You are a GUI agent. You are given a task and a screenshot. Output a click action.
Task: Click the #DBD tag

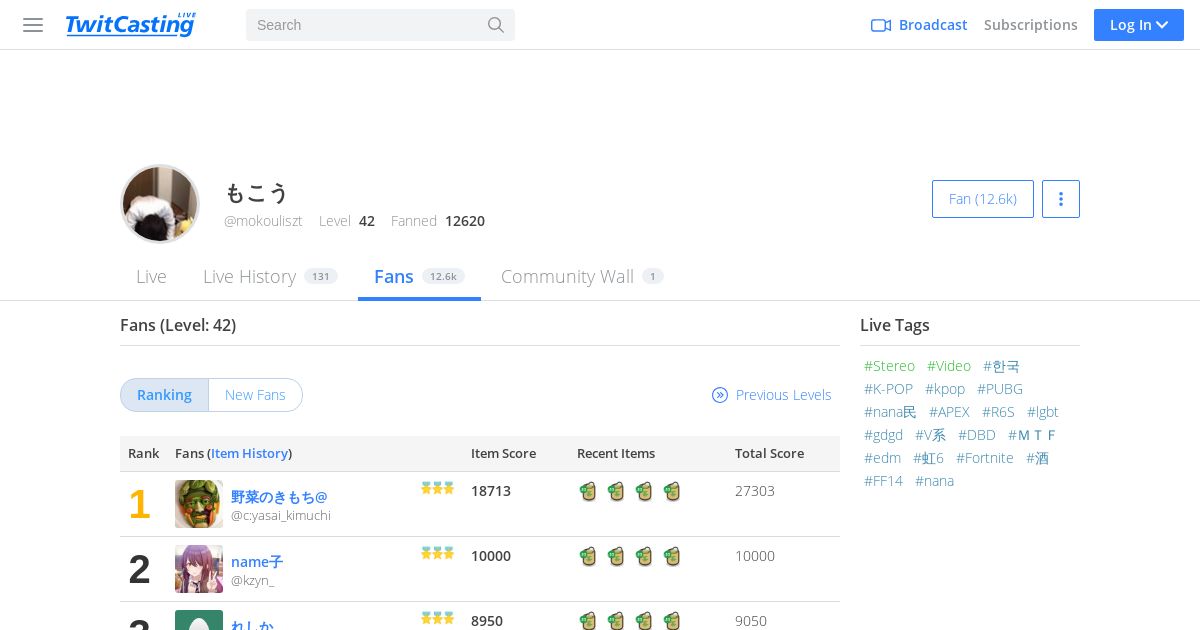click(x=977, y=435)
